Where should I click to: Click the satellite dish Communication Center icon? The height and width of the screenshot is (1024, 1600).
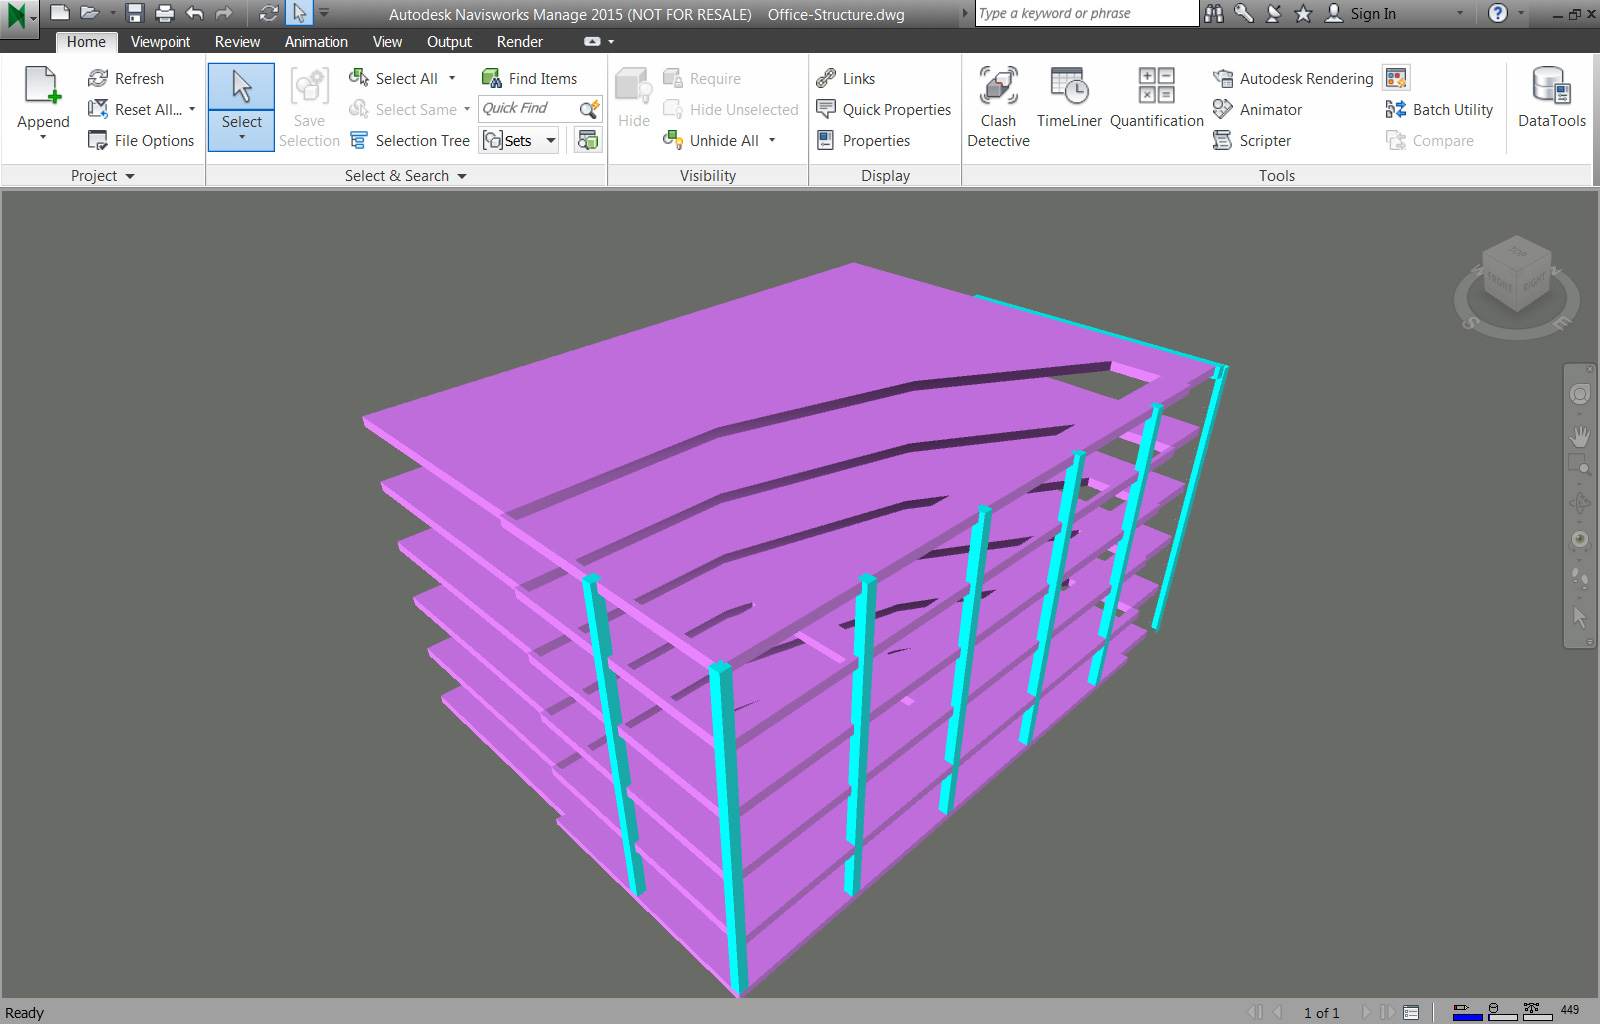(x=1273, y=13)
